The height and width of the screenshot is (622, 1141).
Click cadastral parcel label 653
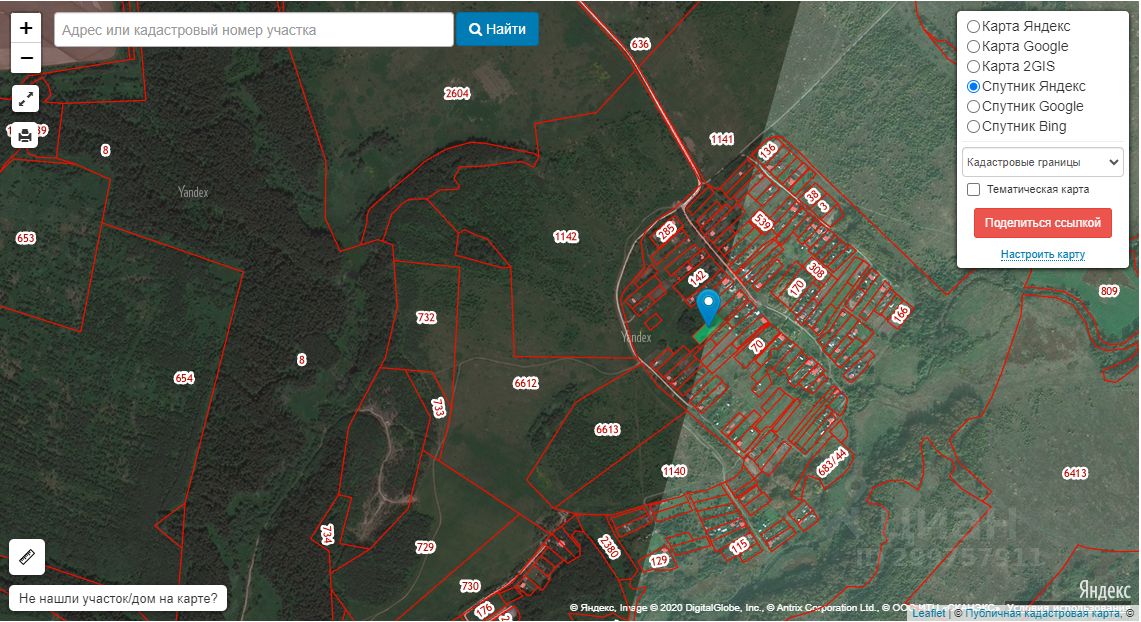click(25, 238)
